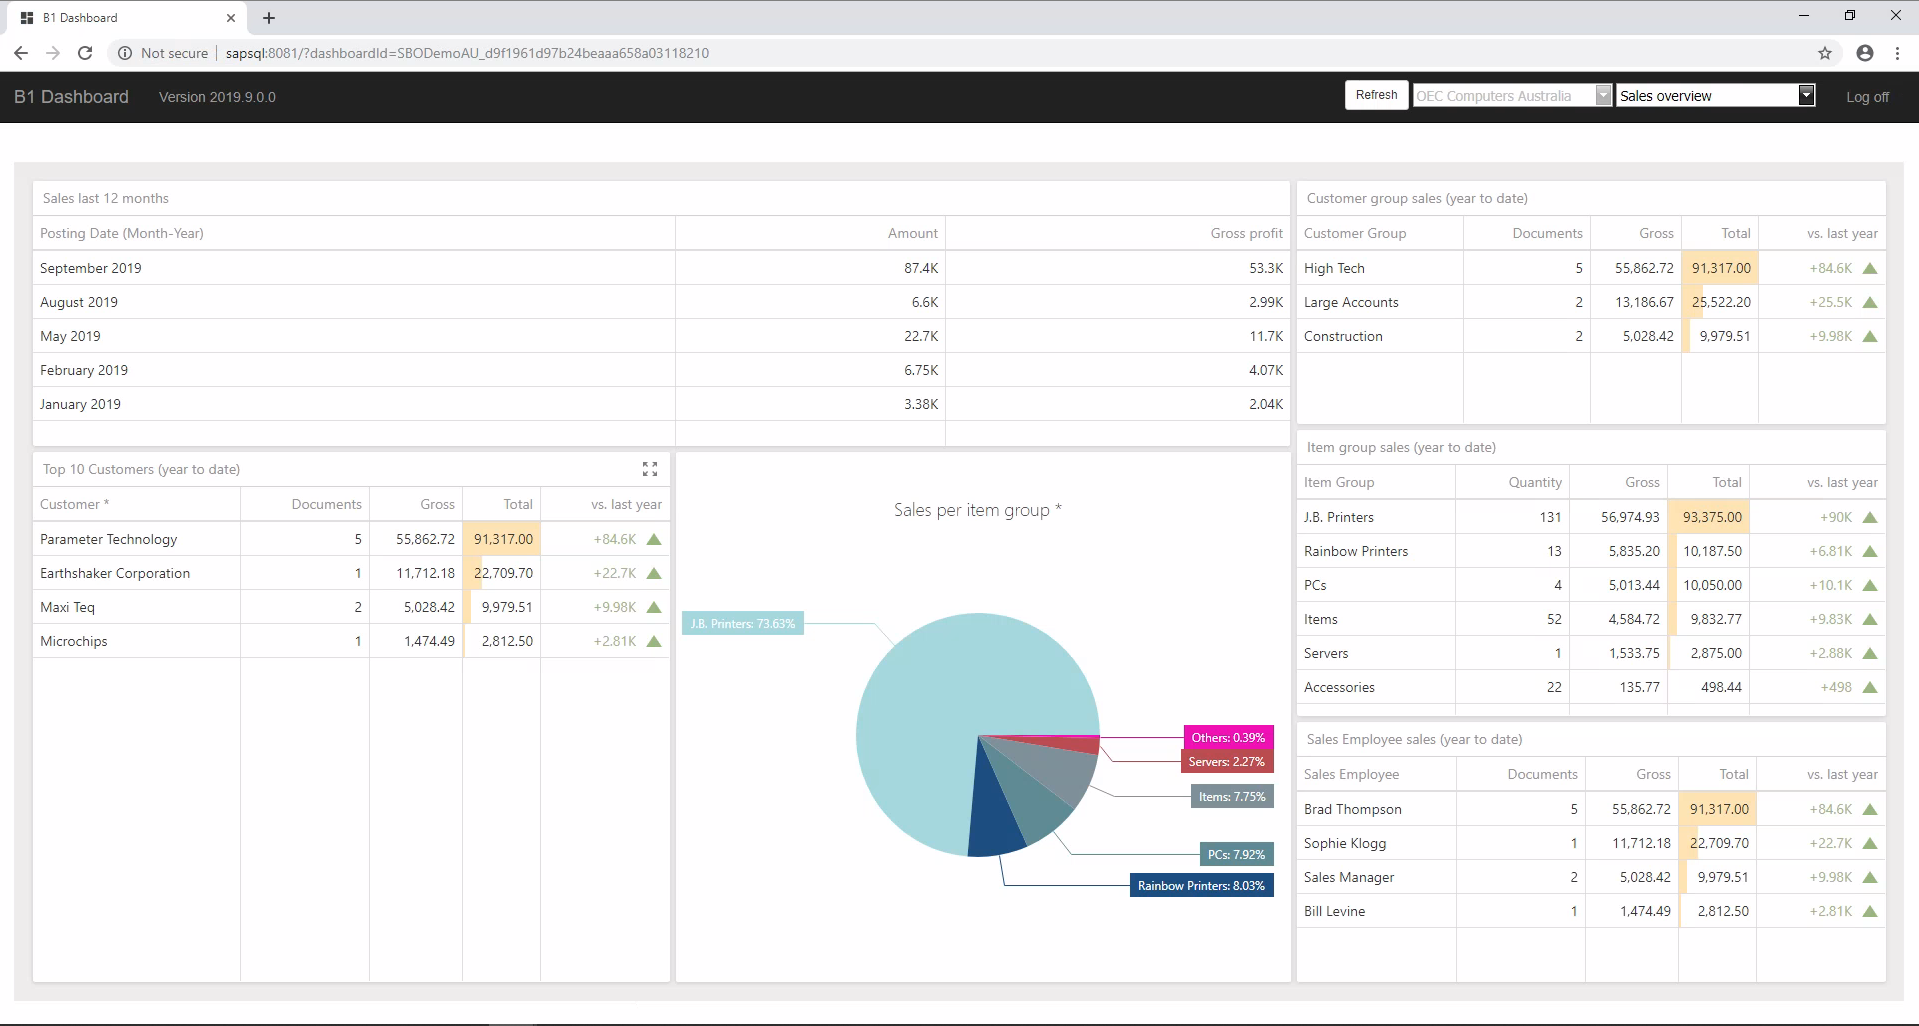Click the browser back navigation arrow
Image resolution: width=1919 pixels, height=1026 pixels.
click(x=21, y=53)
